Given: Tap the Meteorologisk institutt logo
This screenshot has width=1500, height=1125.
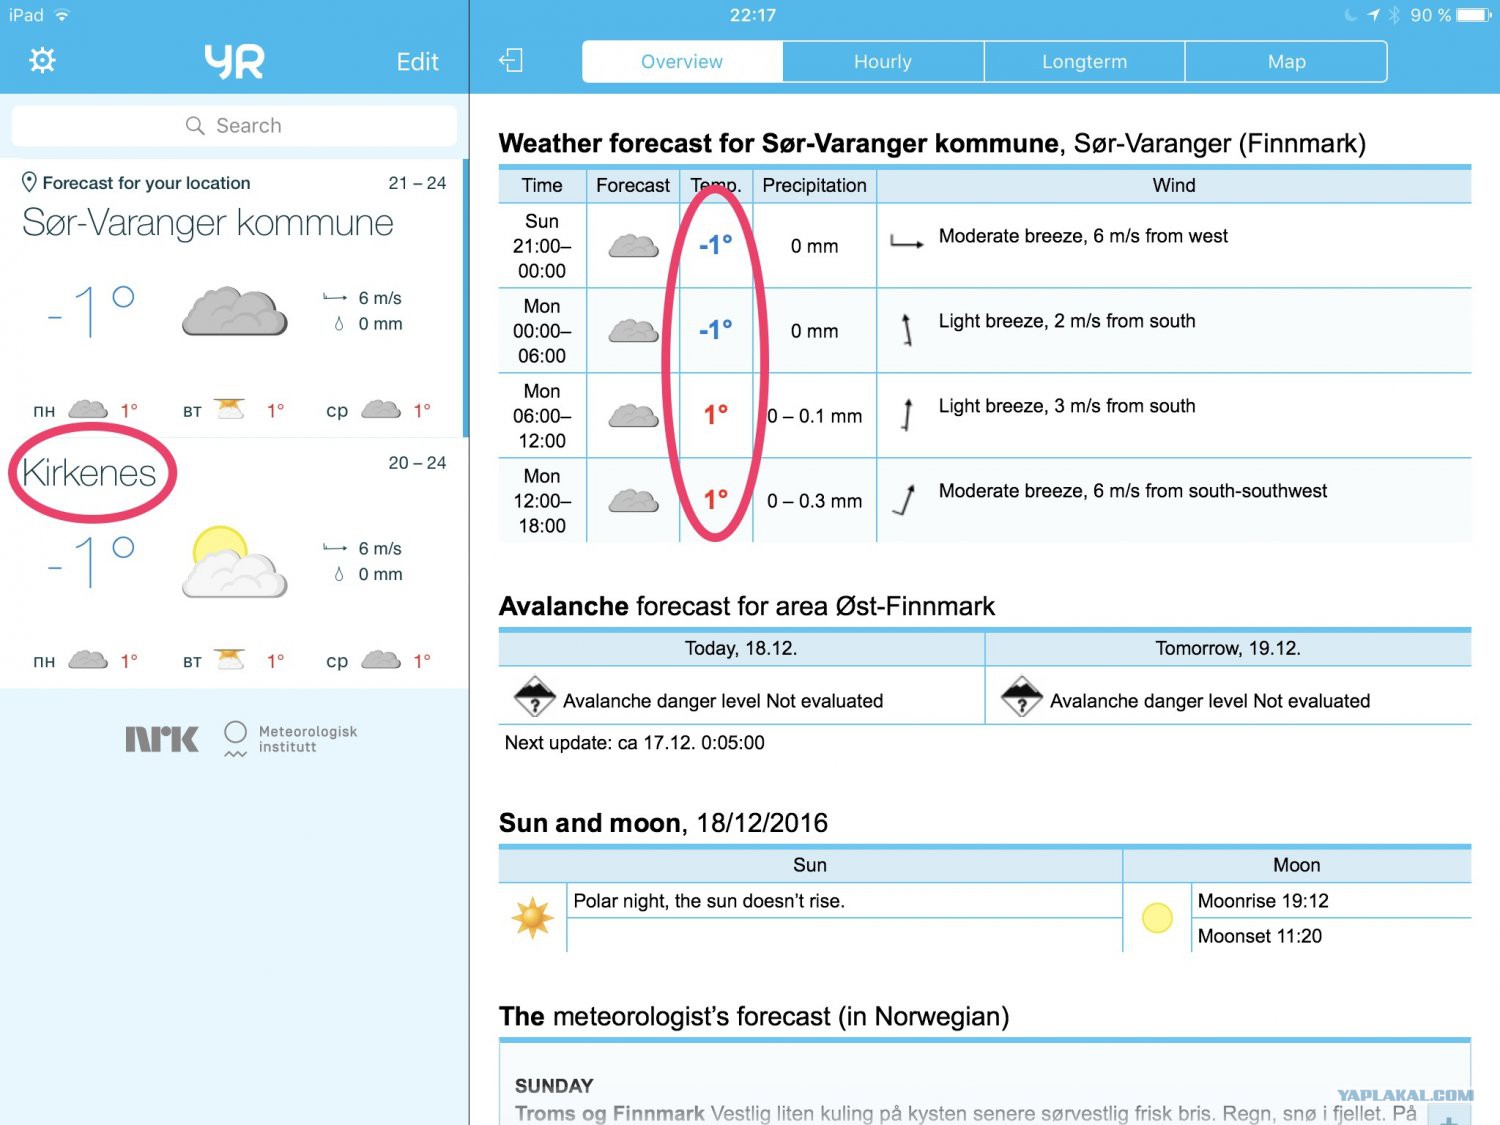Looking at the screenshot, I should click(291, 739).
